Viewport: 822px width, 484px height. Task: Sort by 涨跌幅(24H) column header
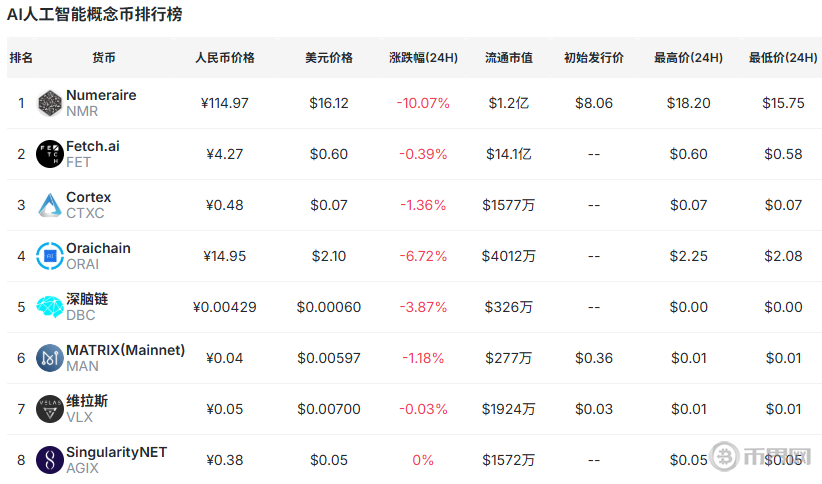point(423,58)
